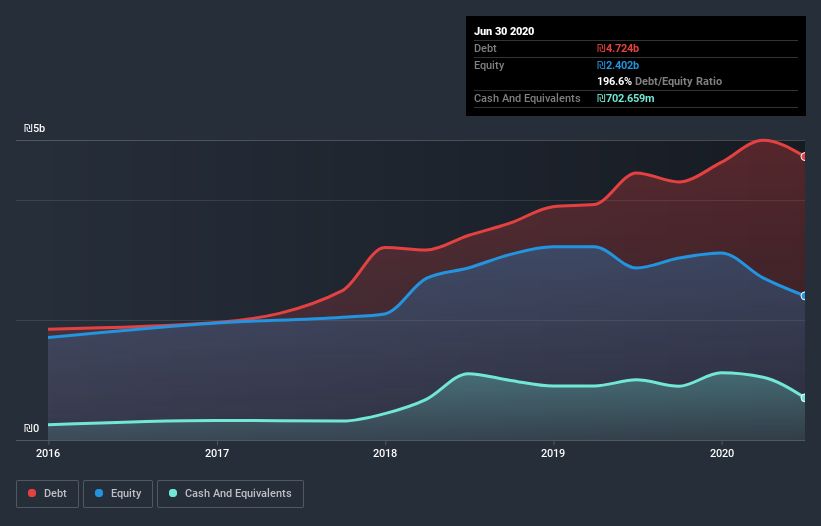
Task: Click the teal Cash legend dot
Action: pos(173,493)
